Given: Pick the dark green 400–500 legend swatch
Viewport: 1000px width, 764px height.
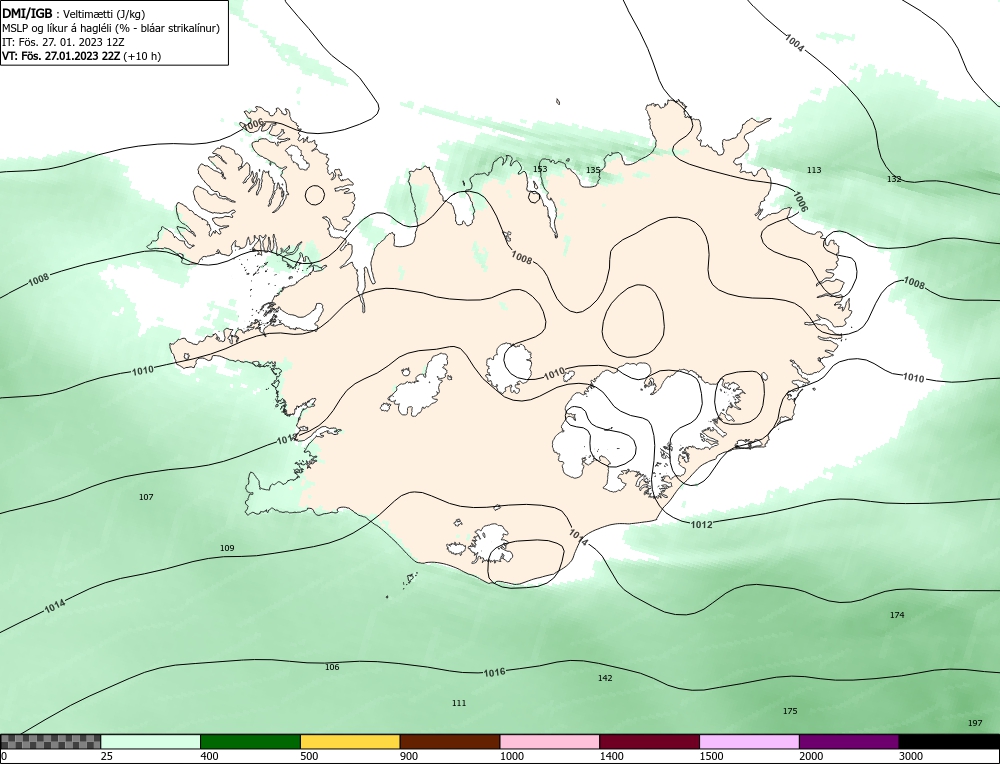Looking at the screenshot, I should 250,741.
